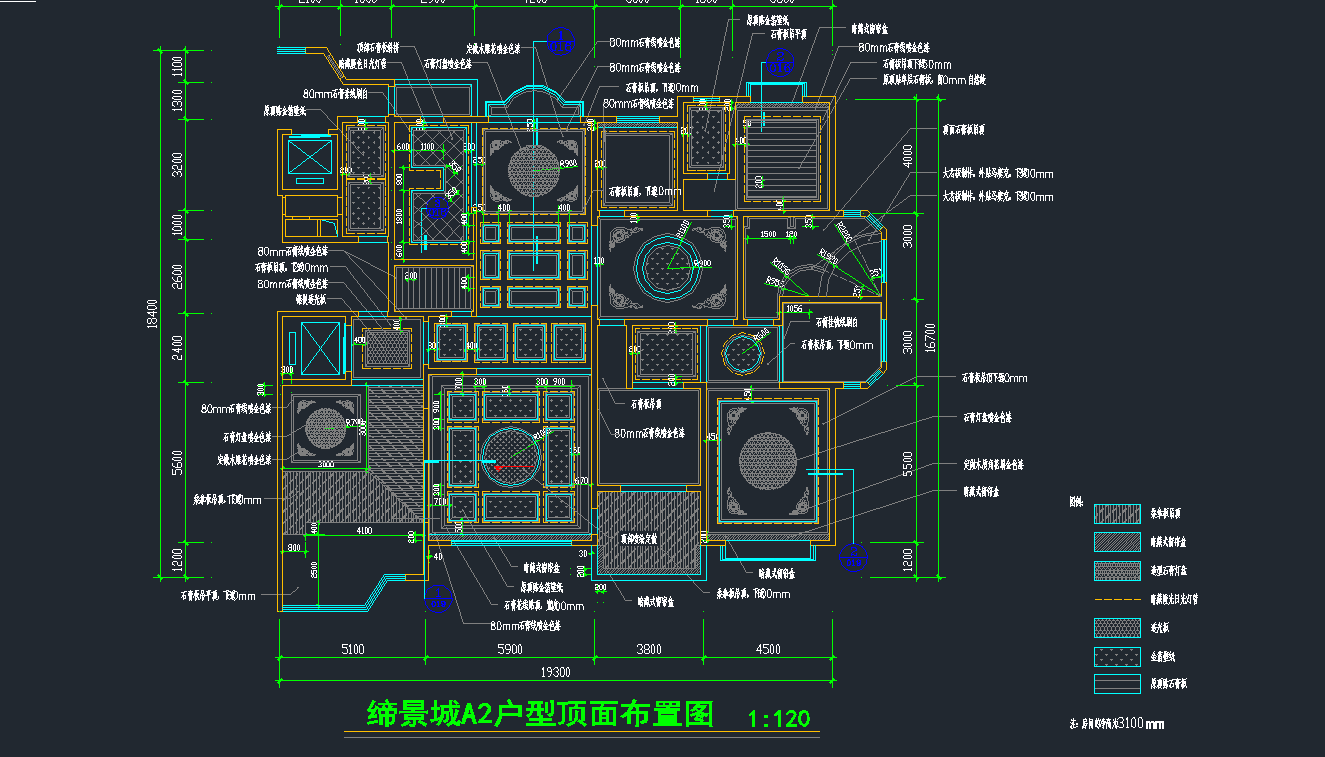
Task: Select the scale text 1:120
Action: tap(779, 719)
